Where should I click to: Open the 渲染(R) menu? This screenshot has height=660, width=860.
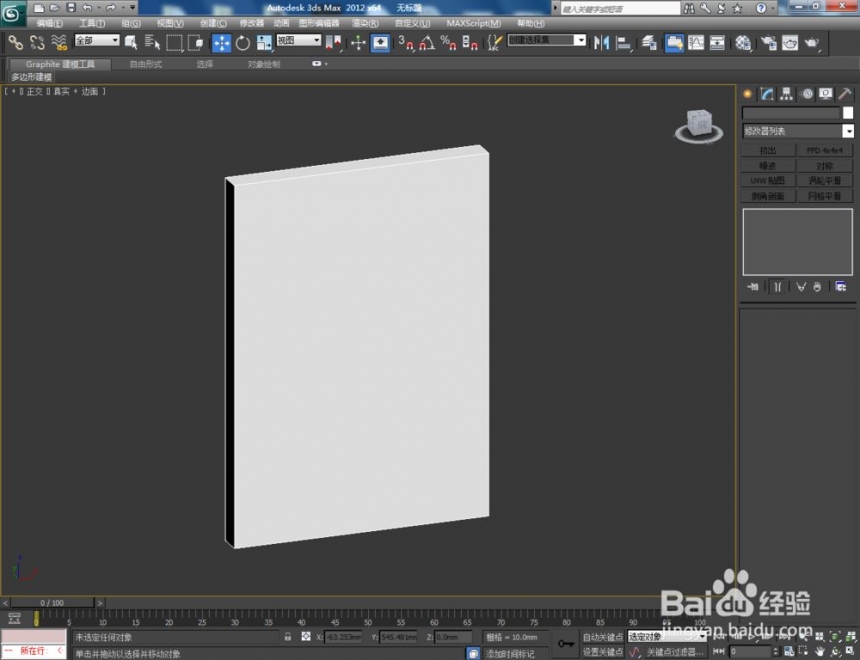pyautogui.click(x=365, y=23)
